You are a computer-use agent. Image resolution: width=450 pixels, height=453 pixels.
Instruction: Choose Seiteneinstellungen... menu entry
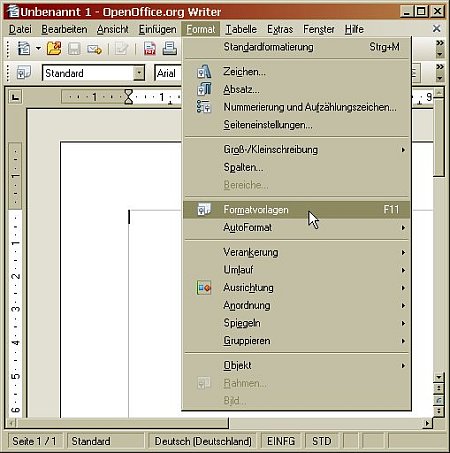click(297, 125)
